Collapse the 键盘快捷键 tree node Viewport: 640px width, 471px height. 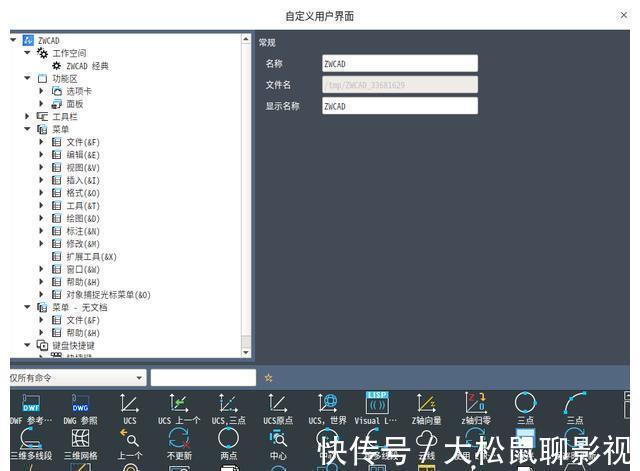(27, 345)
